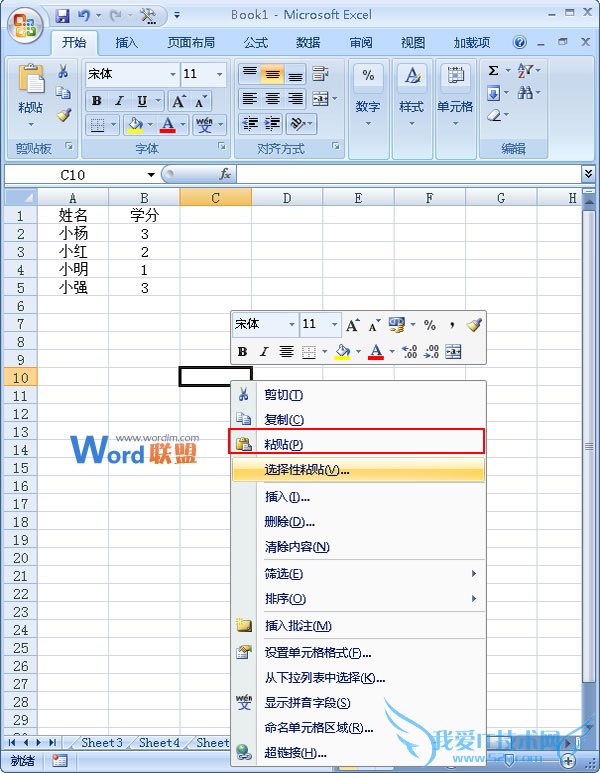
Task: Choose 超链接(H)... in the context menu
Action: [x=358, y=753]
